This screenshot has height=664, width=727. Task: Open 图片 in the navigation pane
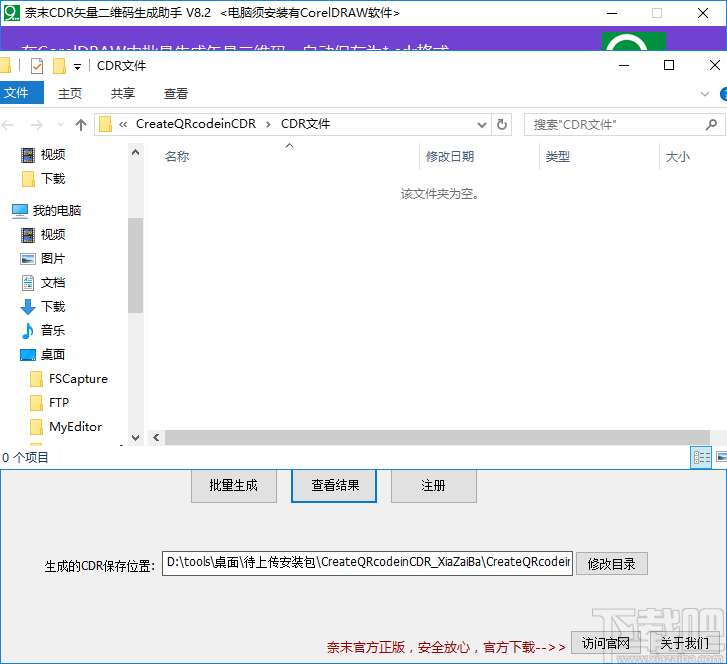[x=43, y=259]
